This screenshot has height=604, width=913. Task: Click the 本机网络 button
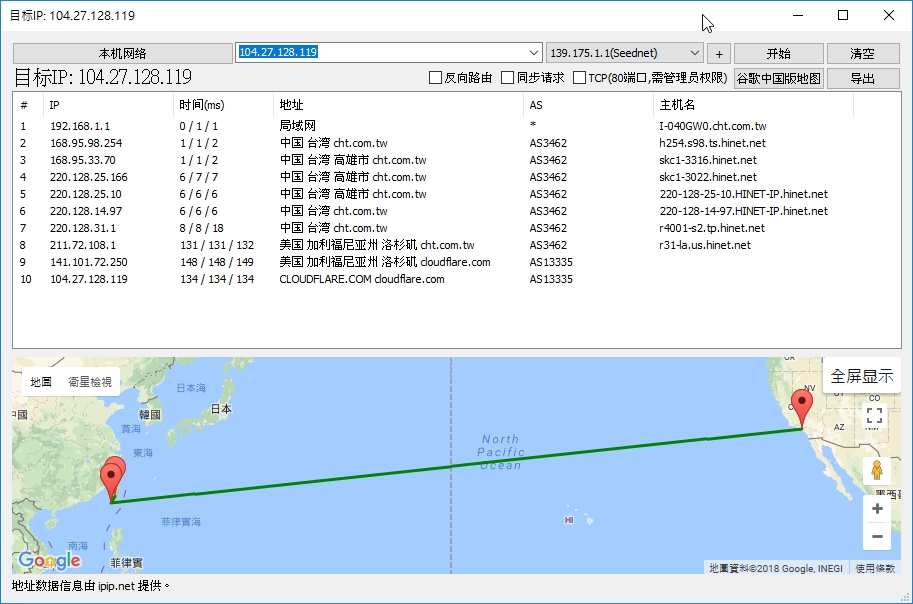[123, 54]
